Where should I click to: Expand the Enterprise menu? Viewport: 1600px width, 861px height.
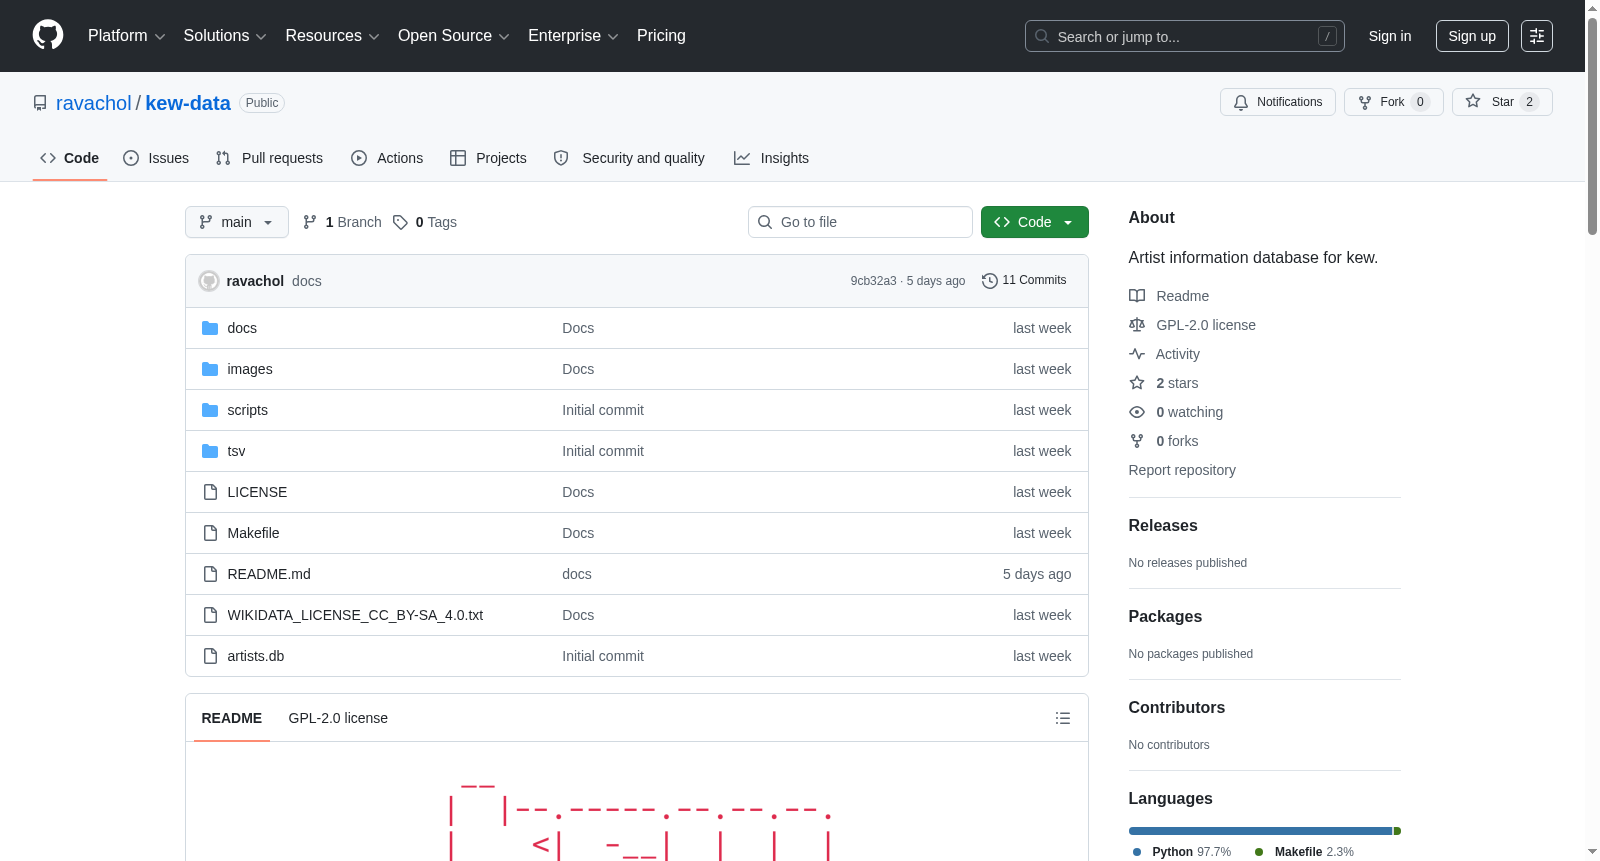click(573, 36)
